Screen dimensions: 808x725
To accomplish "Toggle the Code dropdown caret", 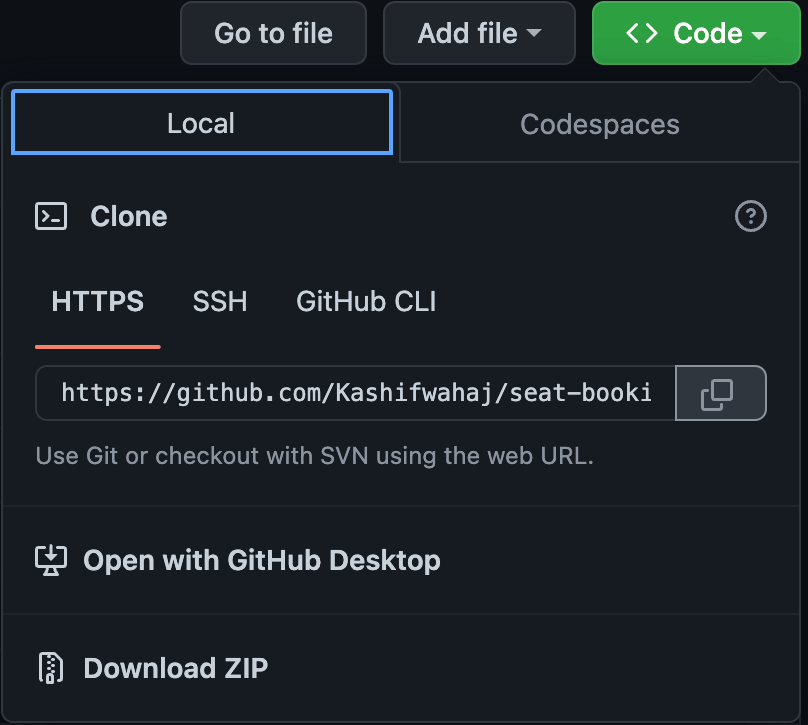I will pyautogui.click(x=759, y=35).
